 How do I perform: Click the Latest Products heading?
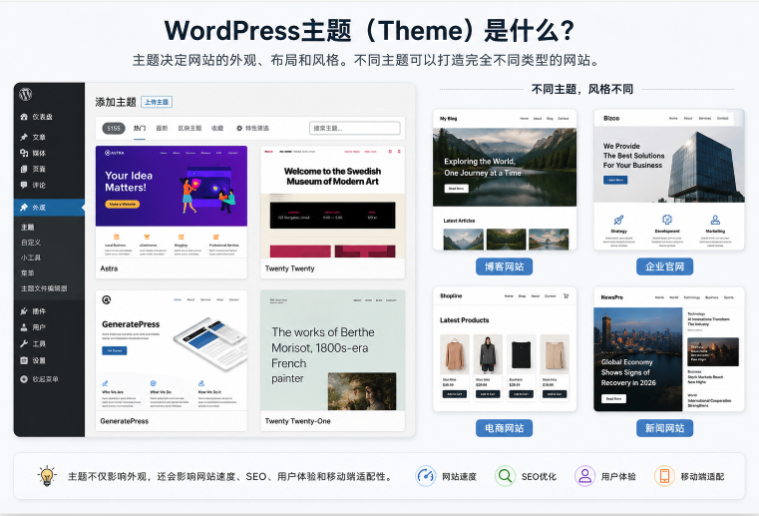464,320
